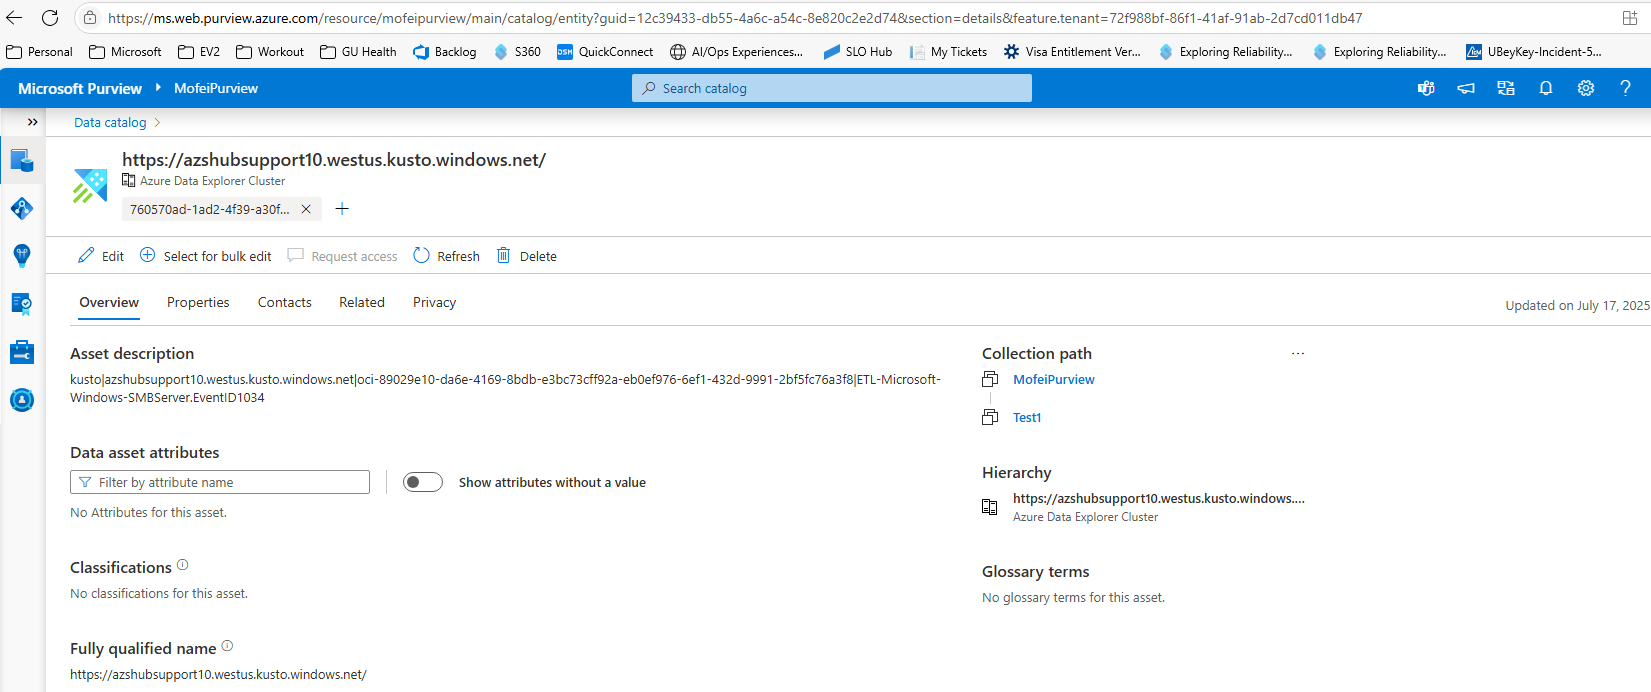Click the MofeiPurview account name in header
This screenshot has width=1651, height=692.
click(216, 88)
